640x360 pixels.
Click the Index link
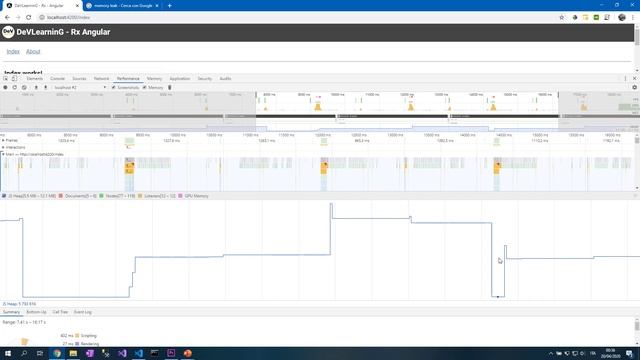(x=13, y=51)
